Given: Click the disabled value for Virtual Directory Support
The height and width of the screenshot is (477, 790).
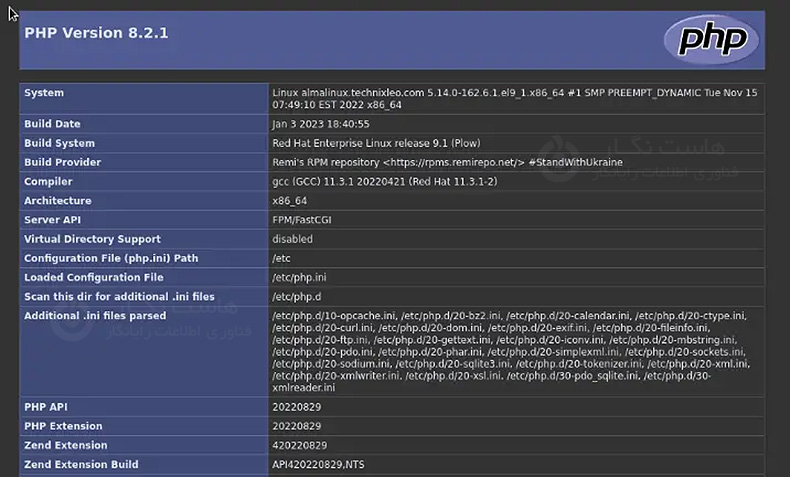Looking at the screenshot, I should click(292, 239).
